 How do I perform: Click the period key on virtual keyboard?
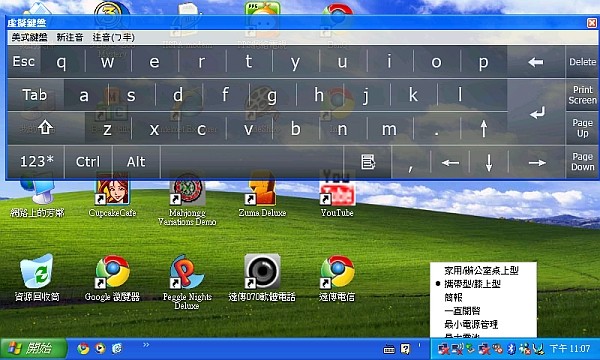437,129
